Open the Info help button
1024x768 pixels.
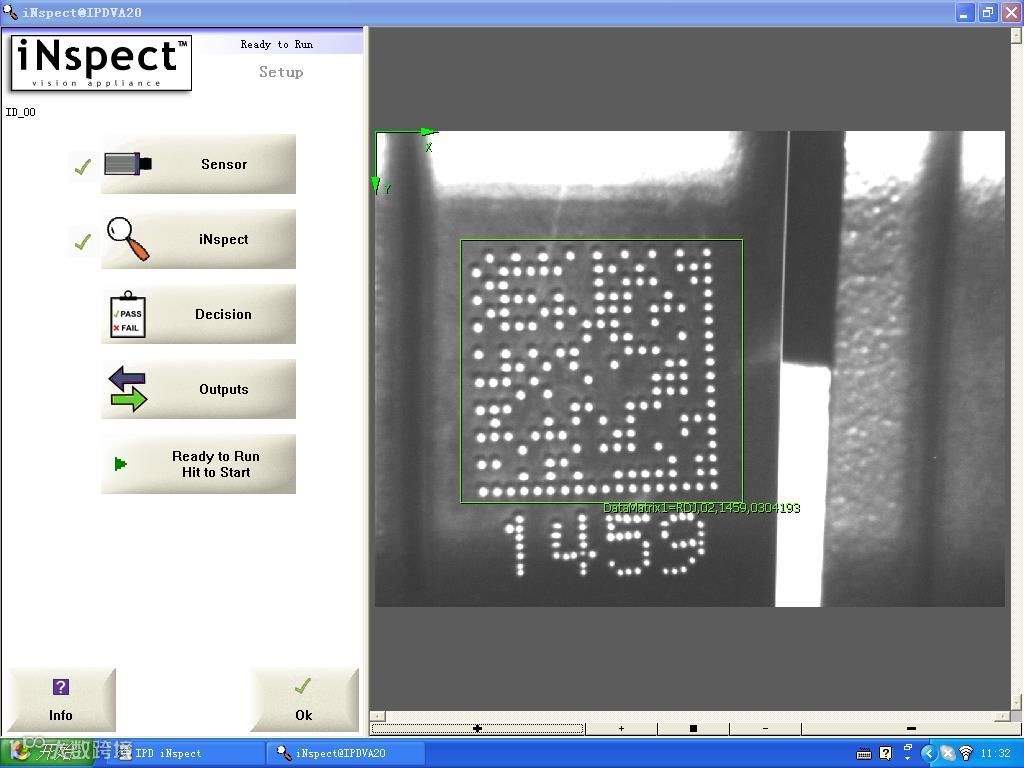61,699
